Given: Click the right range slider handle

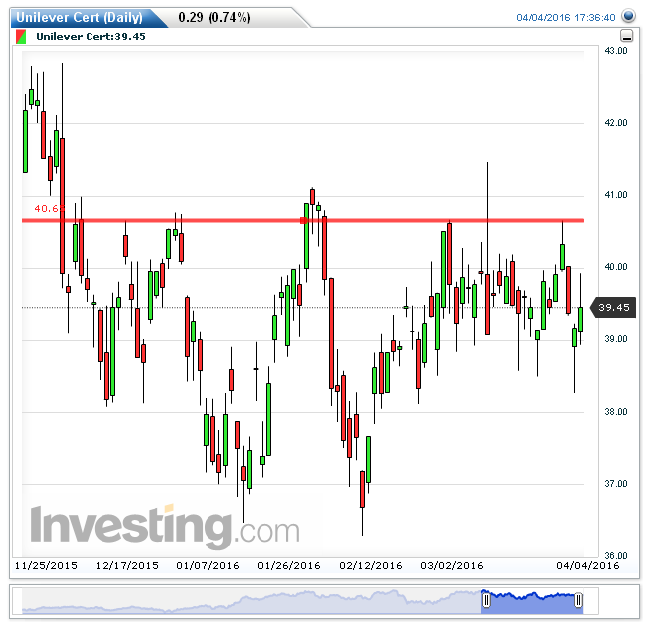Looking at the screenshot, I should (x=578, y=600).
